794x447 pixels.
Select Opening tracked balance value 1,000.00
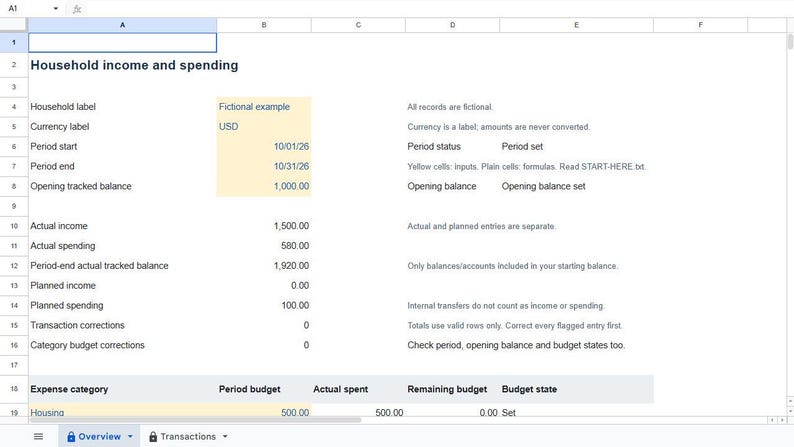(x=264, y=186)
